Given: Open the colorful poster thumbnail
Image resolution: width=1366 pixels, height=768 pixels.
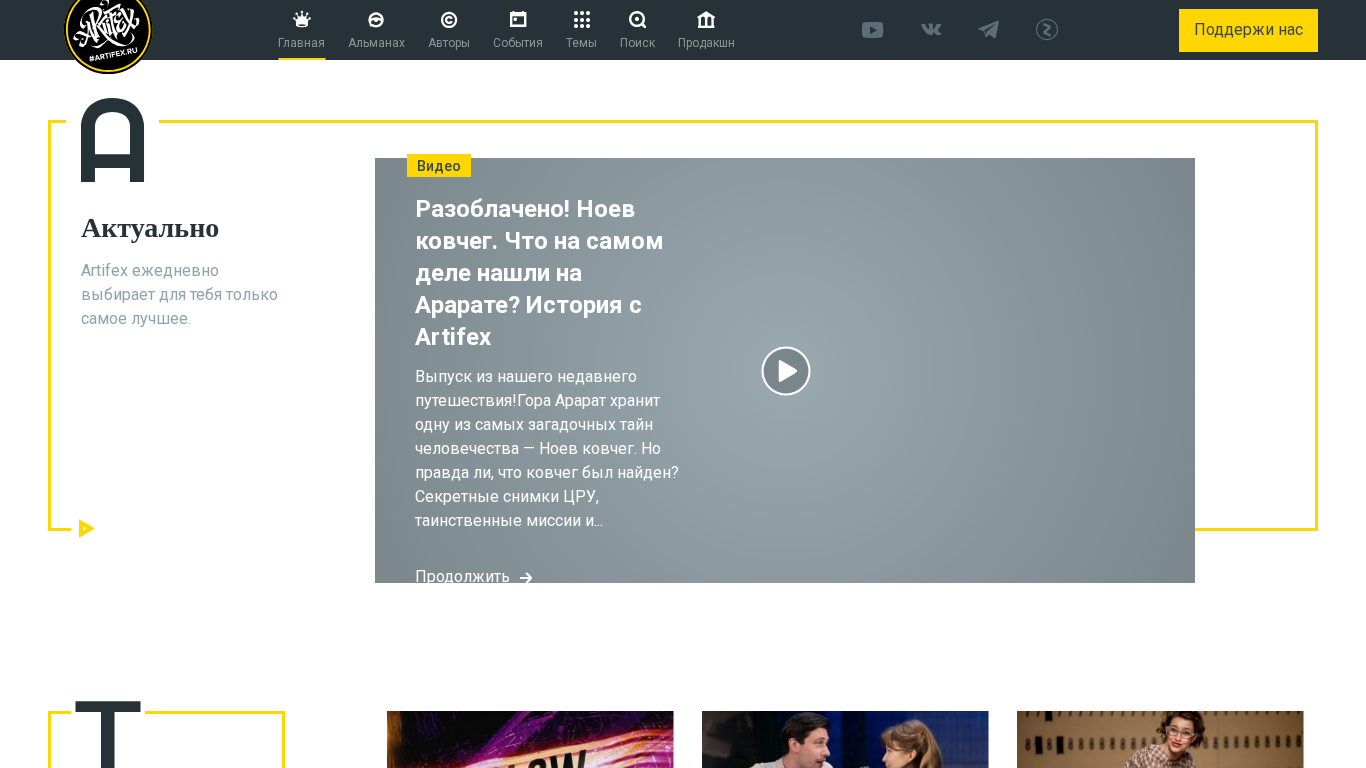Looking at the screenshot, I should (x=530, y=739).
